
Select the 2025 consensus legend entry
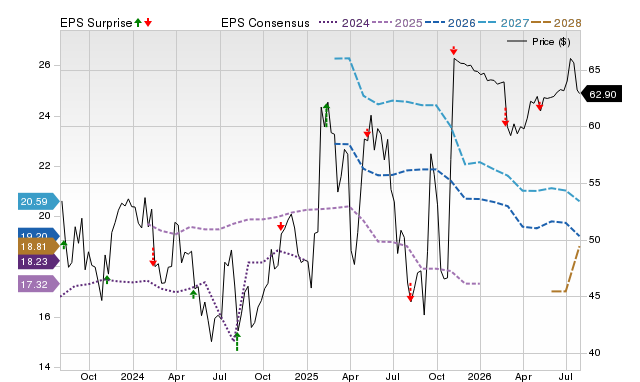(397, 23)
